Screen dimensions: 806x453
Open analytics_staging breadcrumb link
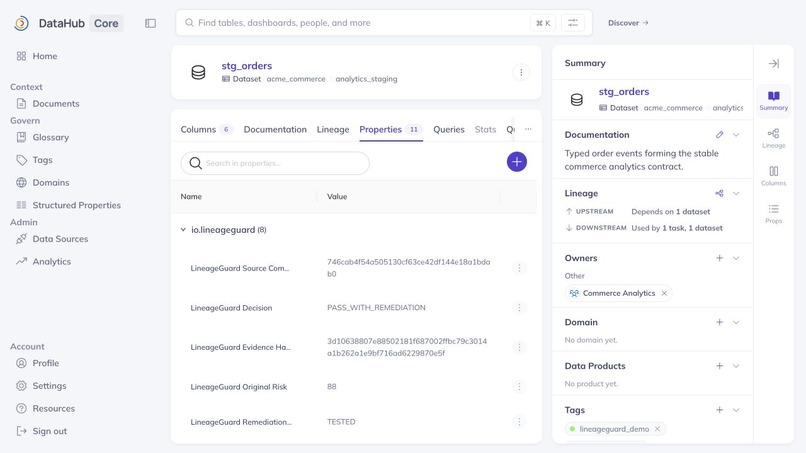click(366, 79)
